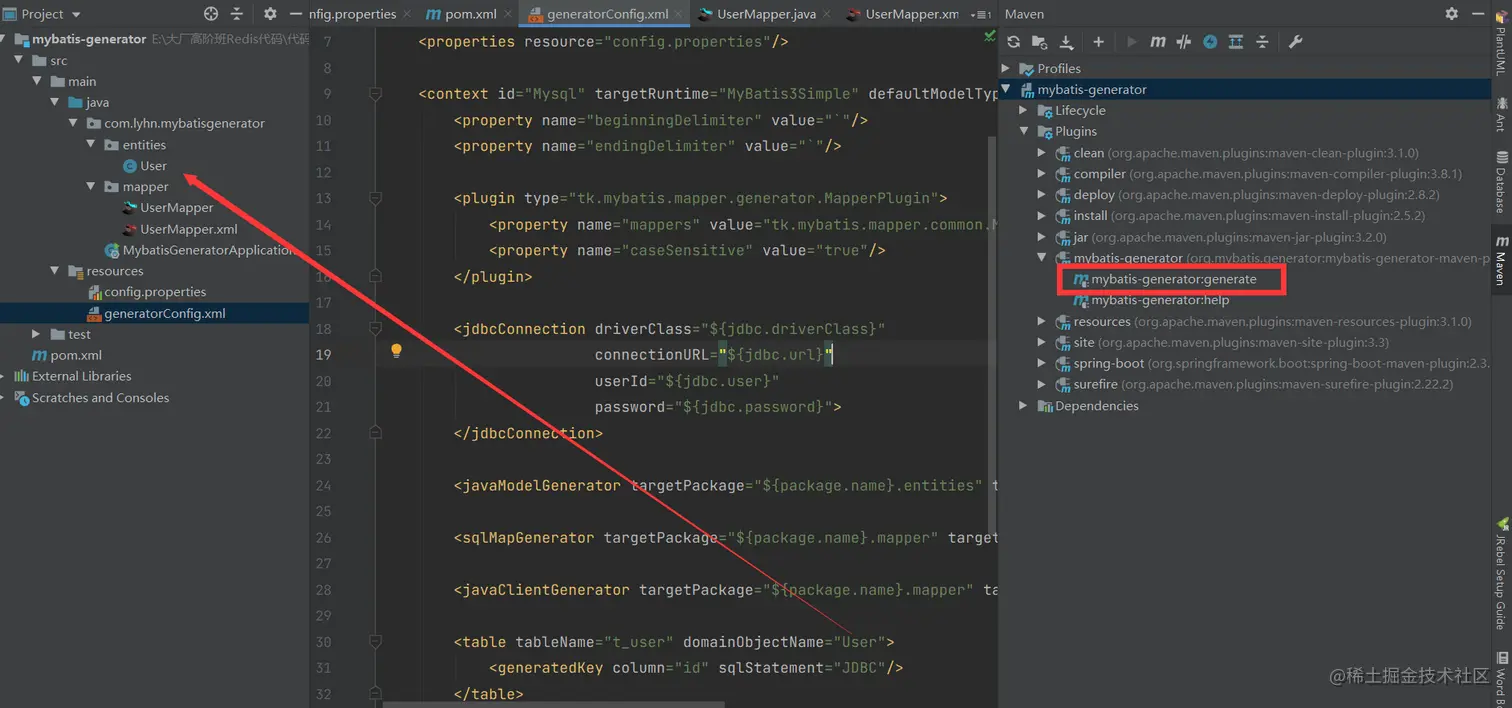Click the editor vertical scrollbar
The height and width of the screenshot is (708, 1512).
point(993,335)
